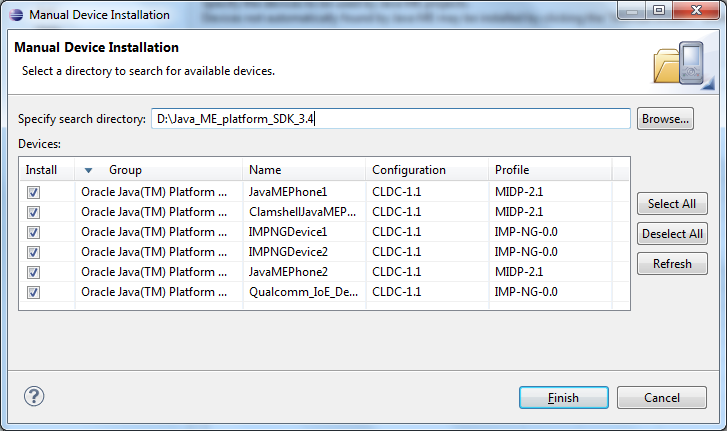Click the help question mark icon
Image resolution: width=727 pixels, height=431 pixels.
34,396
